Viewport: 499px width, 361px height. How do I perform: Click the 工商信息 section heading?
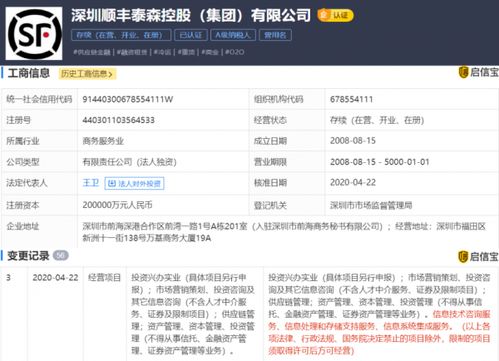[x=29, y=73]
